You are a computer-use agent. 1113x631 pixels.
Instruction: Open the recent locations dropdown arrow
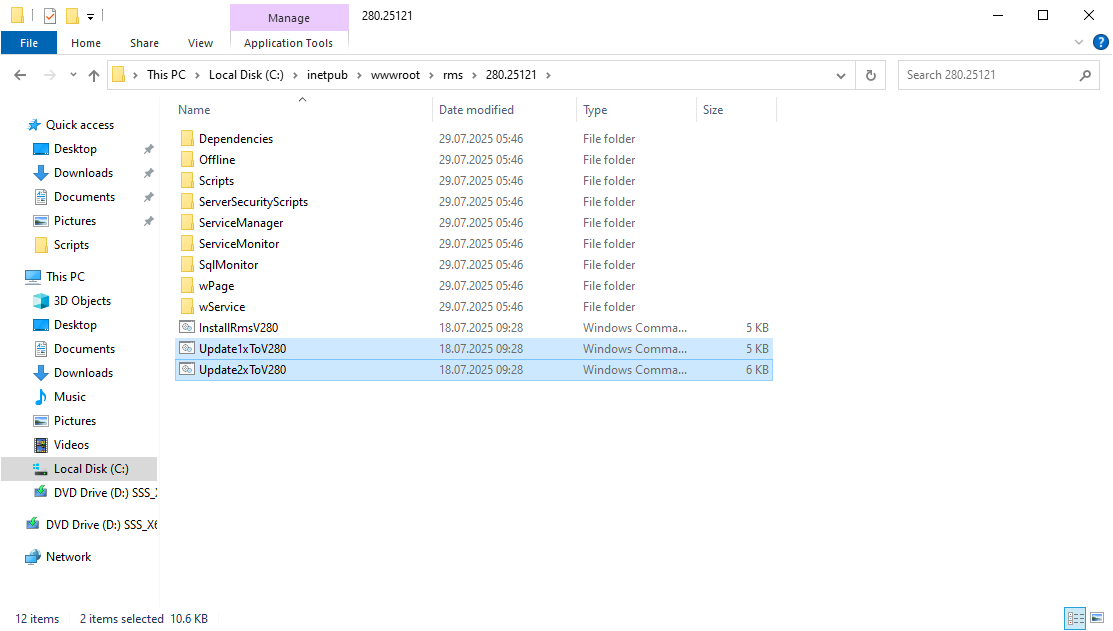[x=73, y=75]
